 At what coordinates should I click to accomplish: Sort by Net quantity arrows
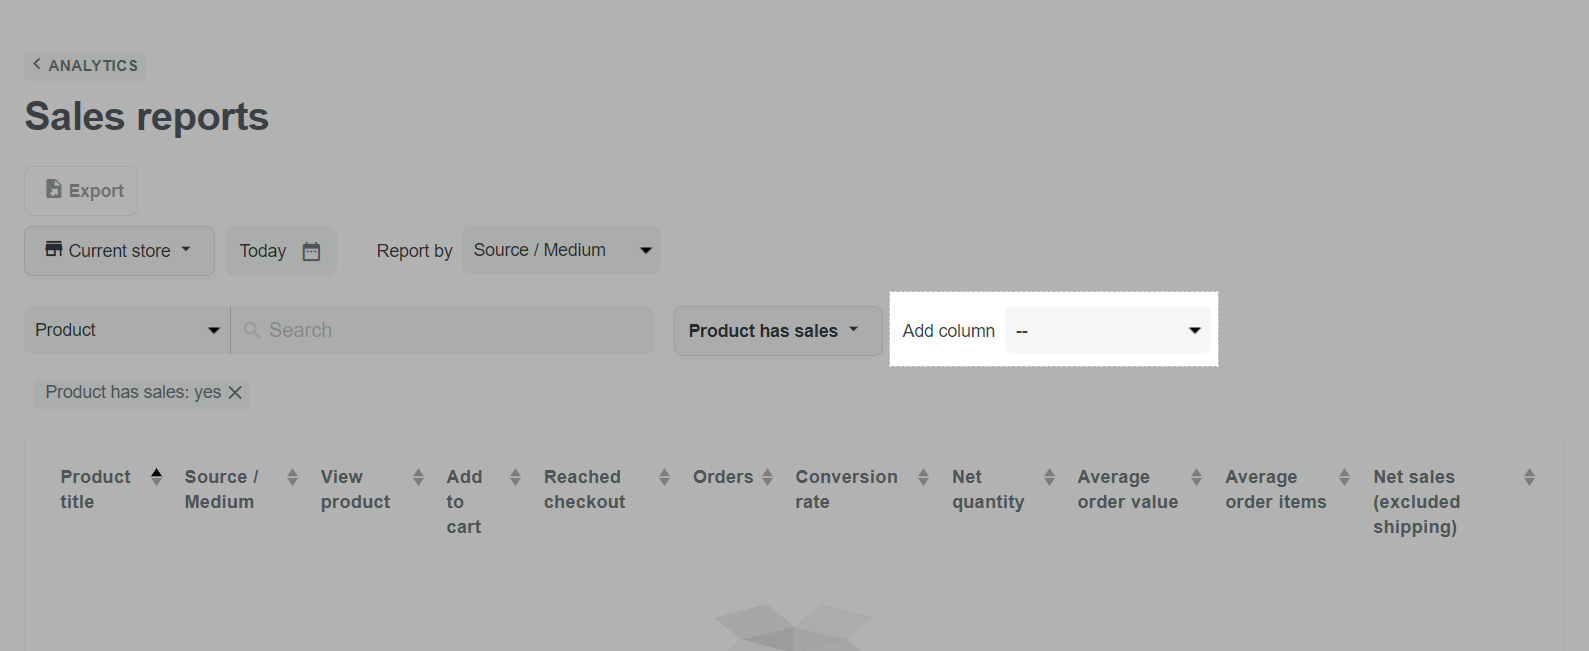[x=1049, y=477]
